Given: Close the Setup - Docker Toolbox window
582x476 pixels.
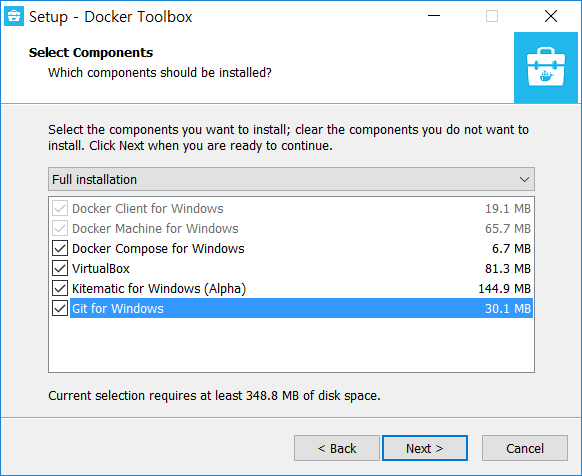Looking at the screenshot, I should pyautogui.click(x=551, y=16).
